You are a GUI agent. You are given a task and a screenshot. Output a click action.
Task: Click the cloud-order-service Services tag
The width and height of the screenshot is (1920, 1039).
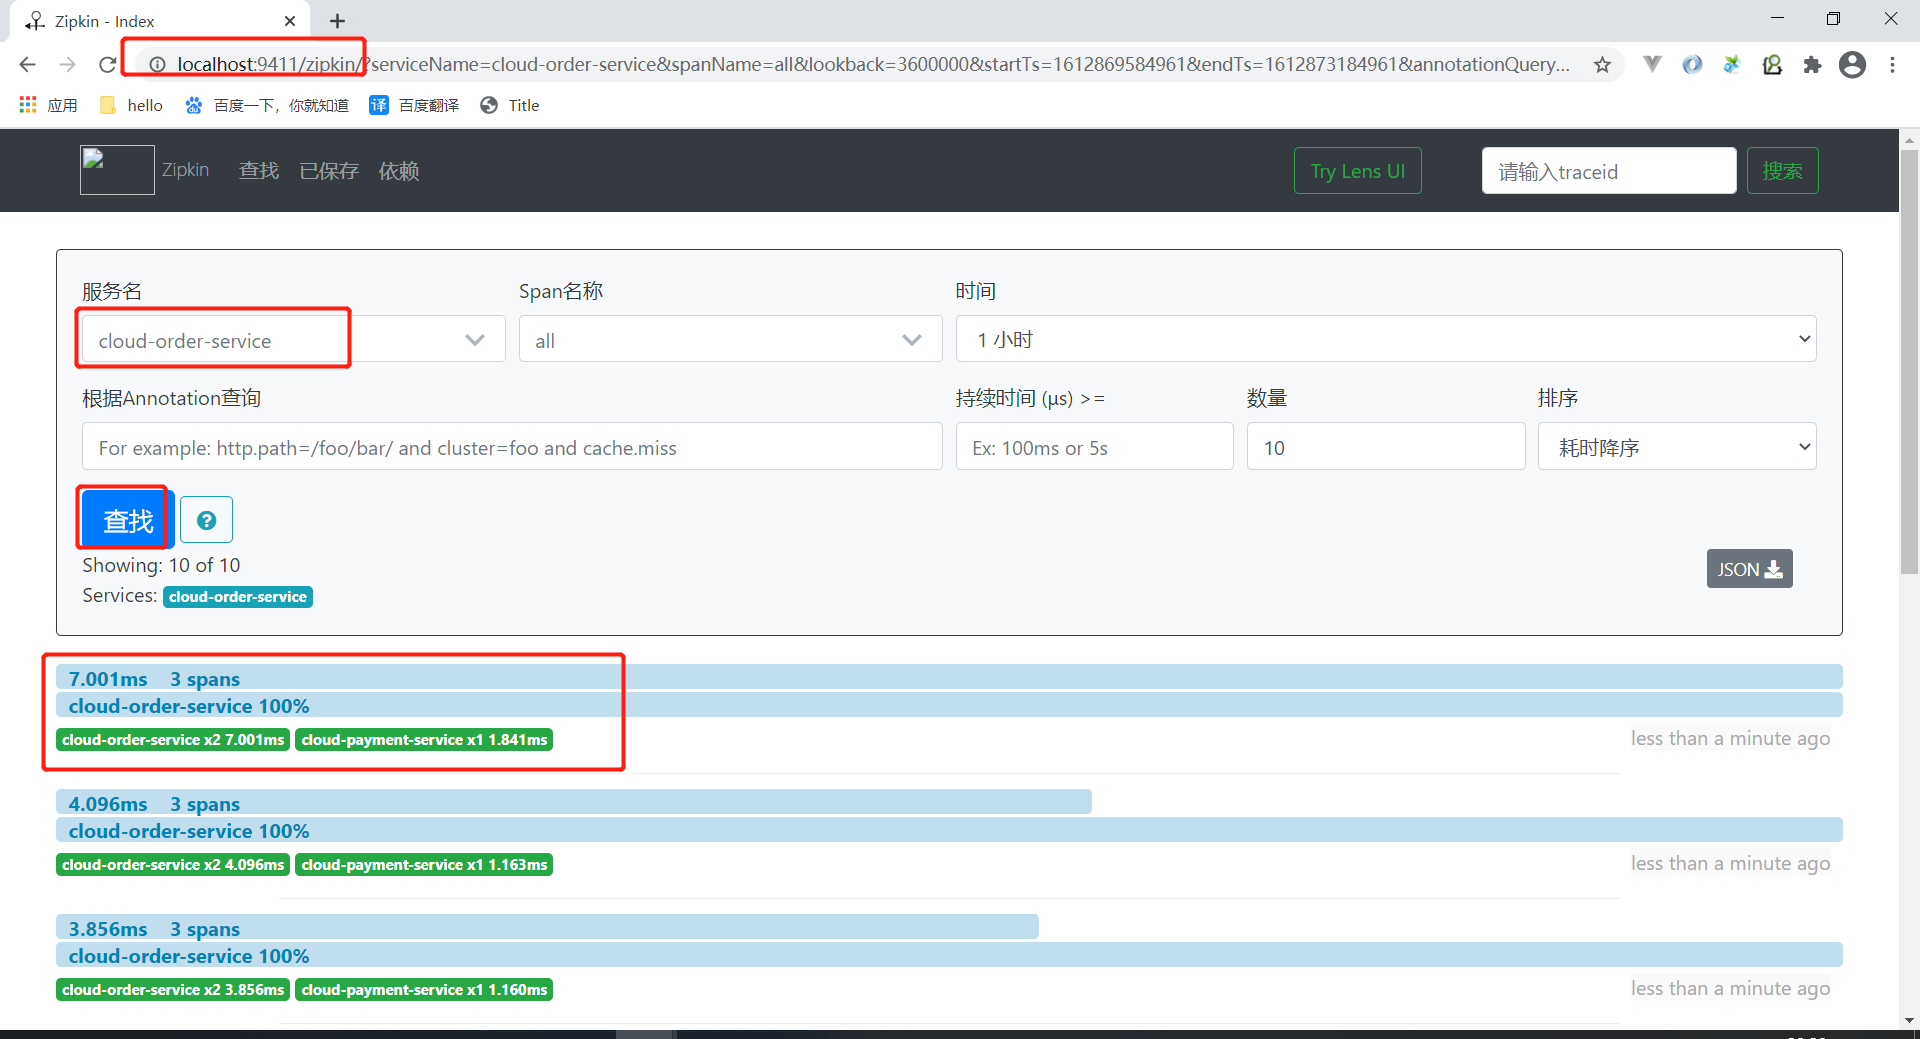[x=238, y=597]
